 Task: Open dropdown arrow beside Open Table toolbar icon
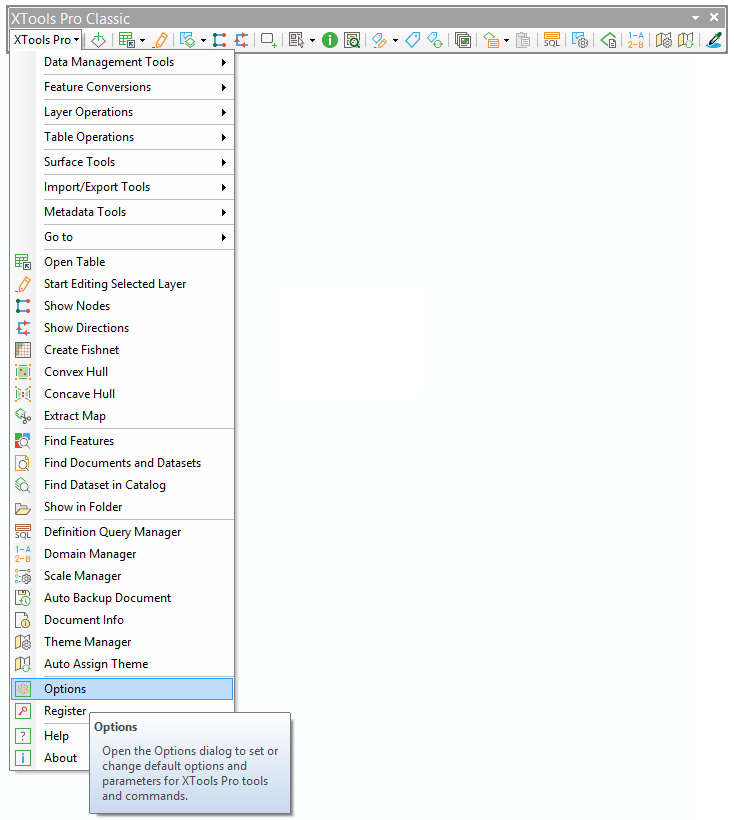(142, 40)
